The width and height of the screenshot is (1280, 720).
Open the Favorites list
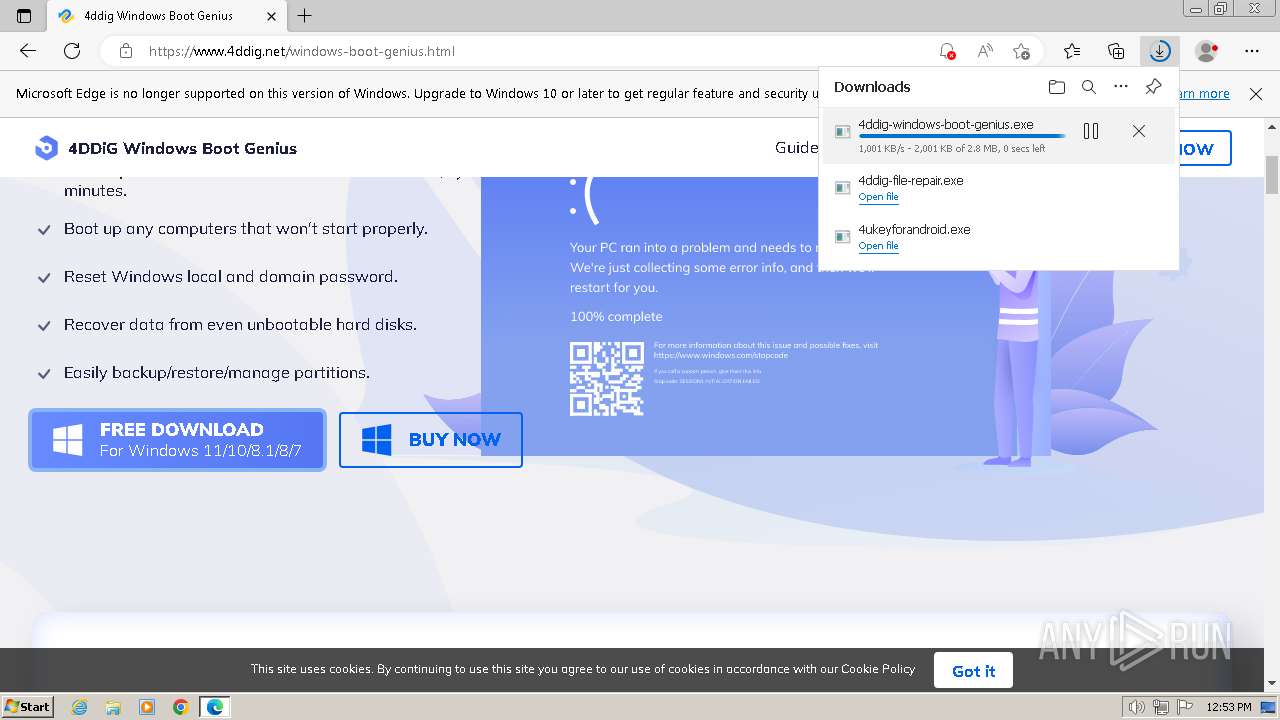(1072, 51)
